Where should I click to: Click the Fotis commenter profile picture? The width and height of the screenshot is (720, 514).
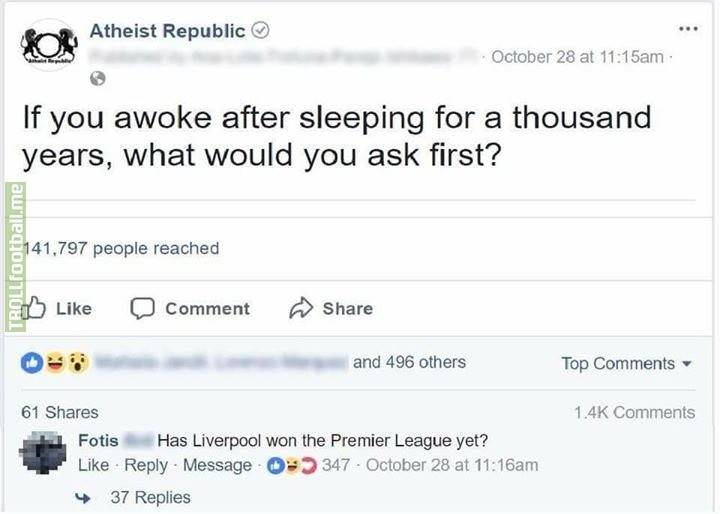(47, 453)
